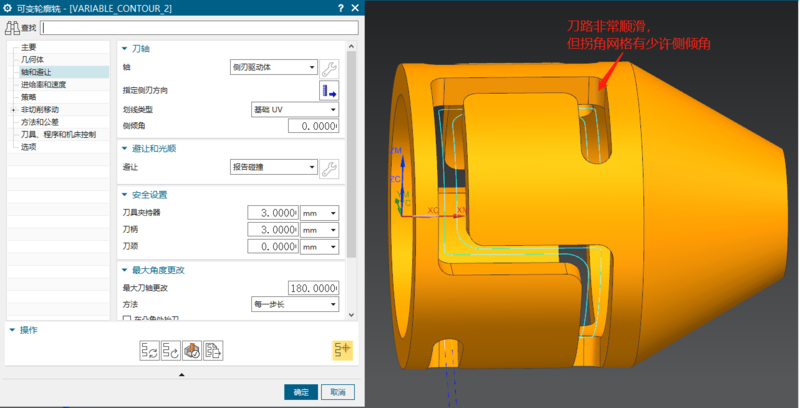
Task: Select 进给率和速度 in the left tree
Action: coord(43,84)
